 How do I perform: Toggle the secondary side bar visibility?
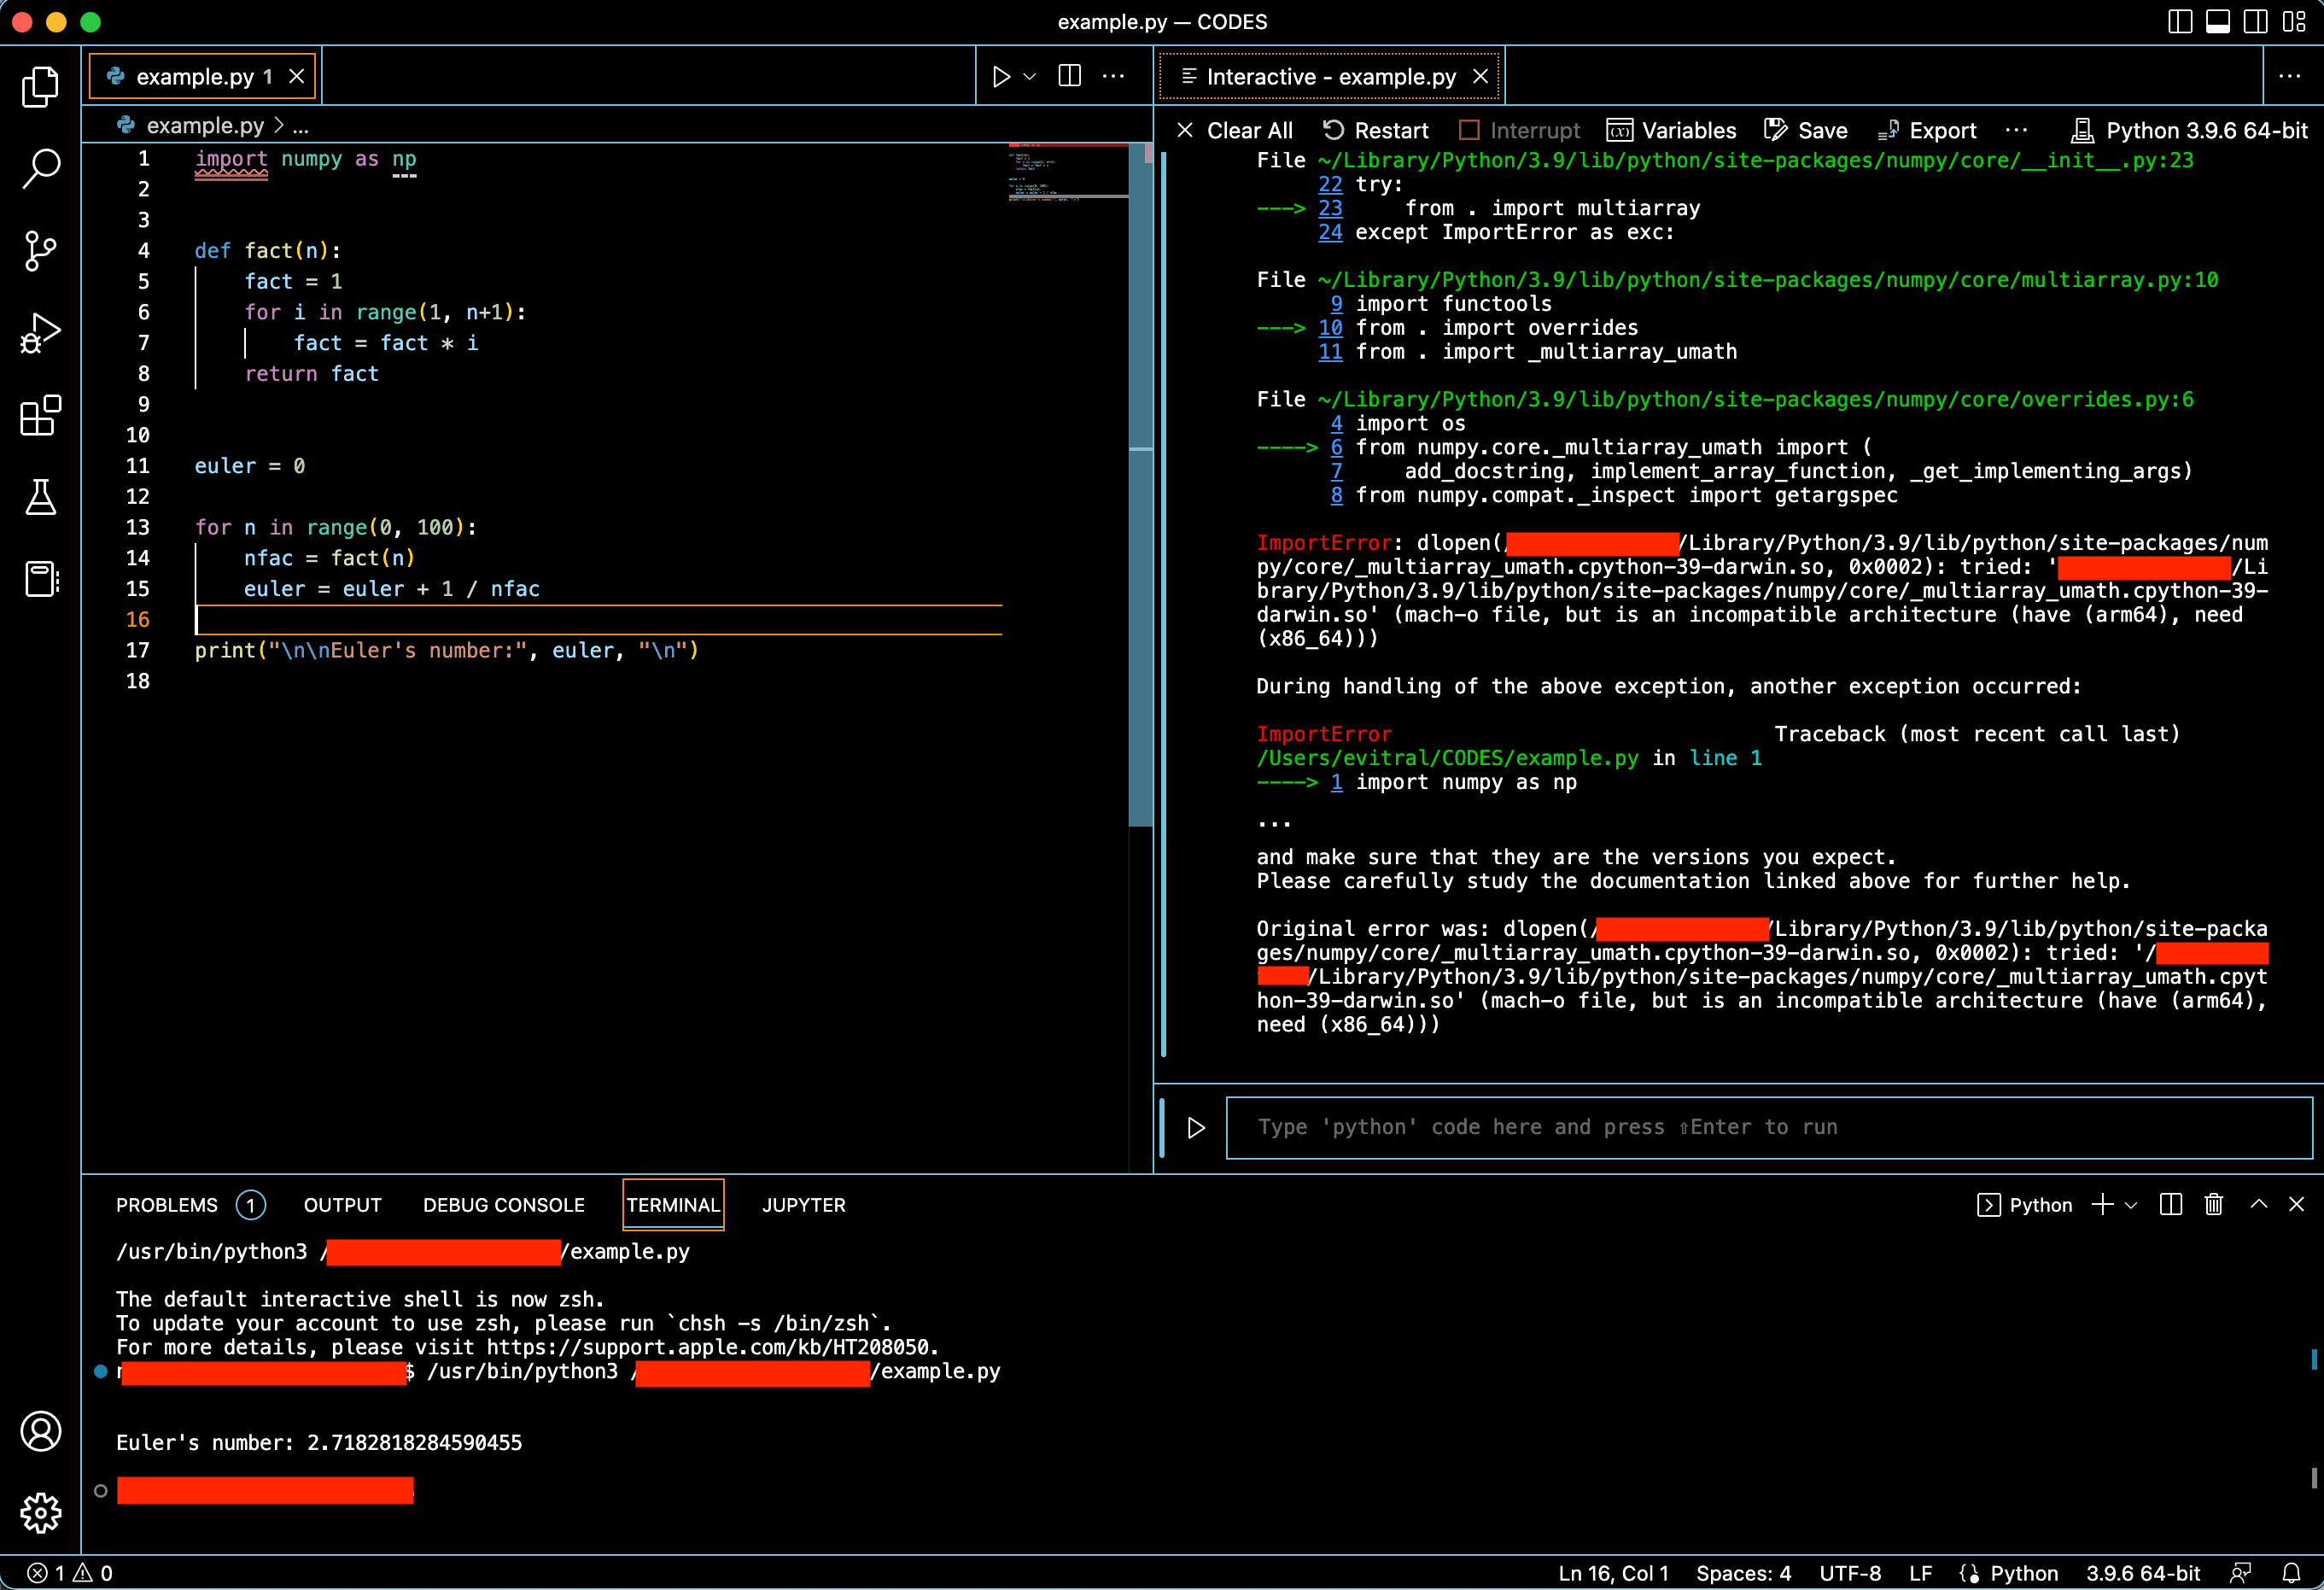click(2255, 21)
